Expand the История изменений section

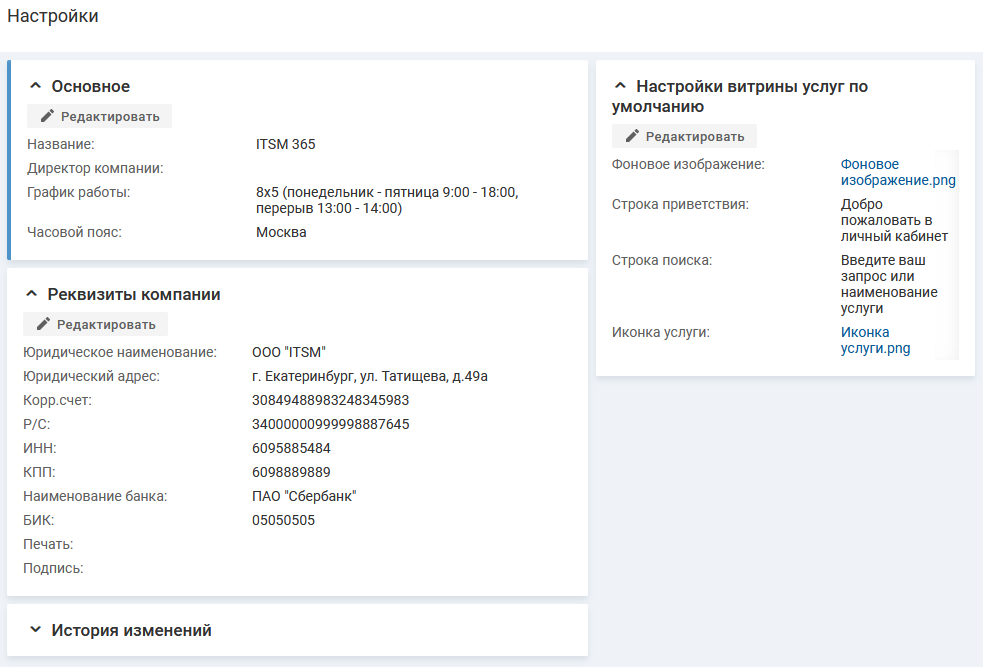point(36,631)
